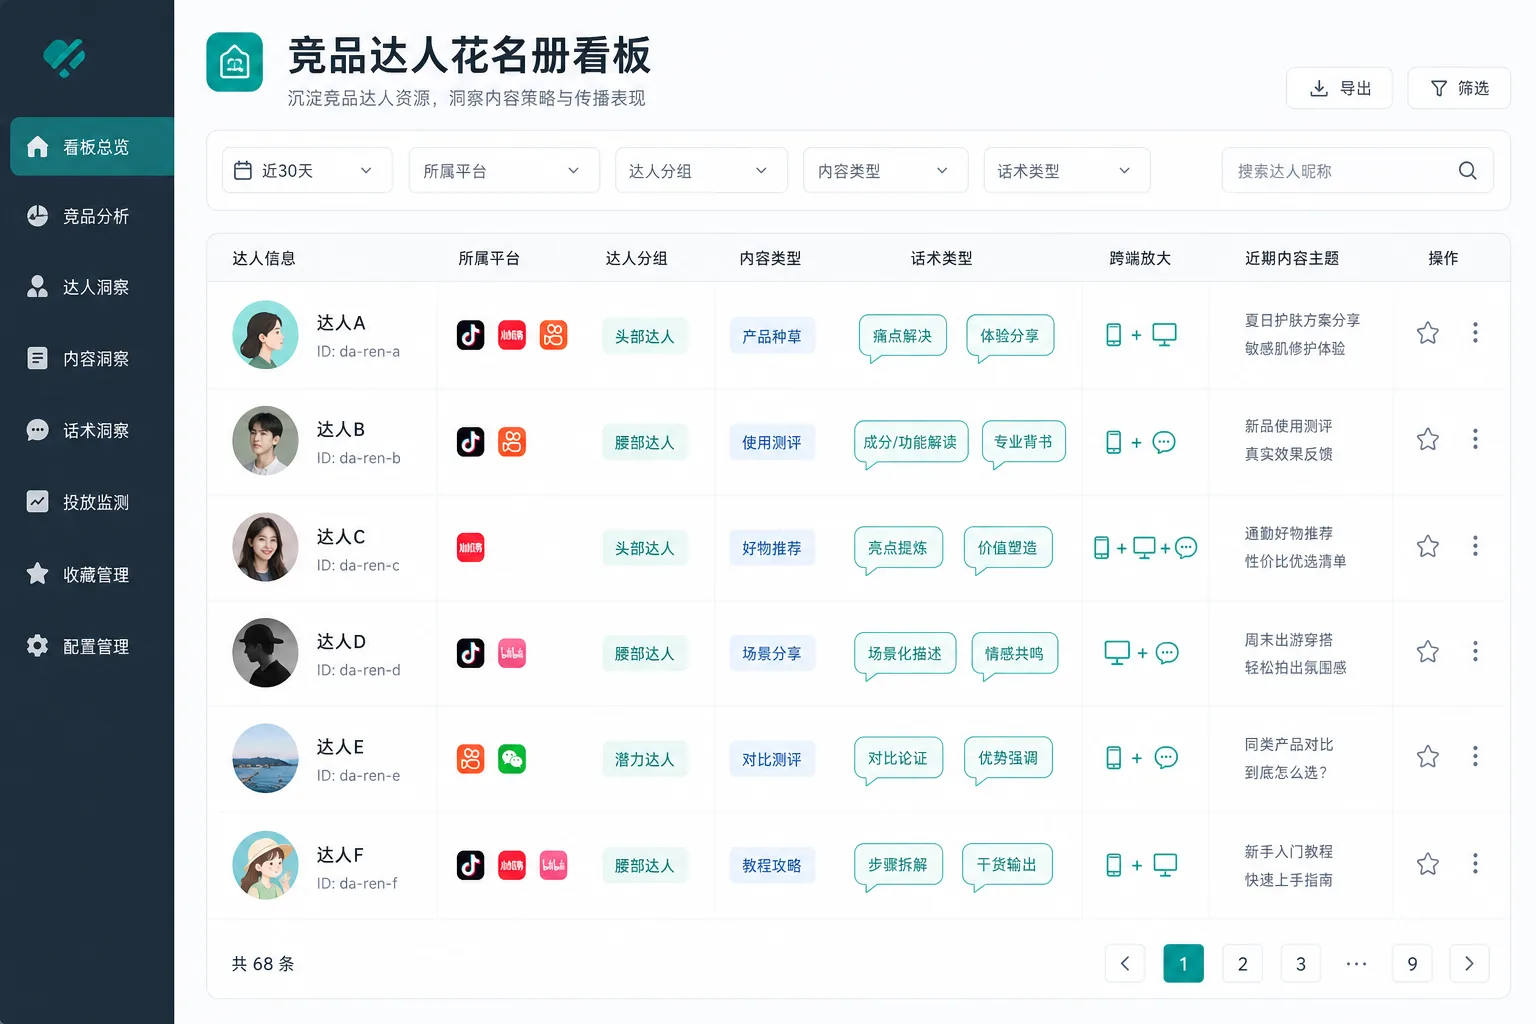Jump to page 9 in pagination
The width and height of the screenshot is (1536, 1024).
pos(1412,963)
